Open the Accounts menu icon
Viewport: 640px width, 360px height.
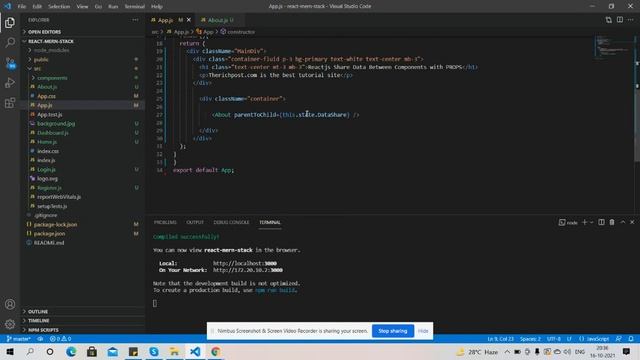click(x=10, y=304)
